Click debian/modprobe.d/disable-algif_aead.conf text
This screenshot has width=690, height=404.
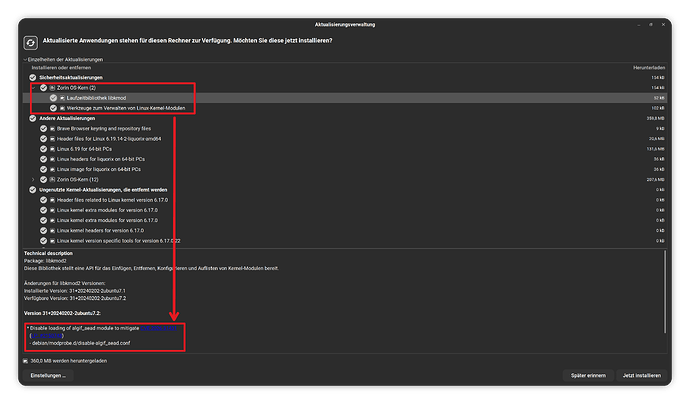(81, 343)
